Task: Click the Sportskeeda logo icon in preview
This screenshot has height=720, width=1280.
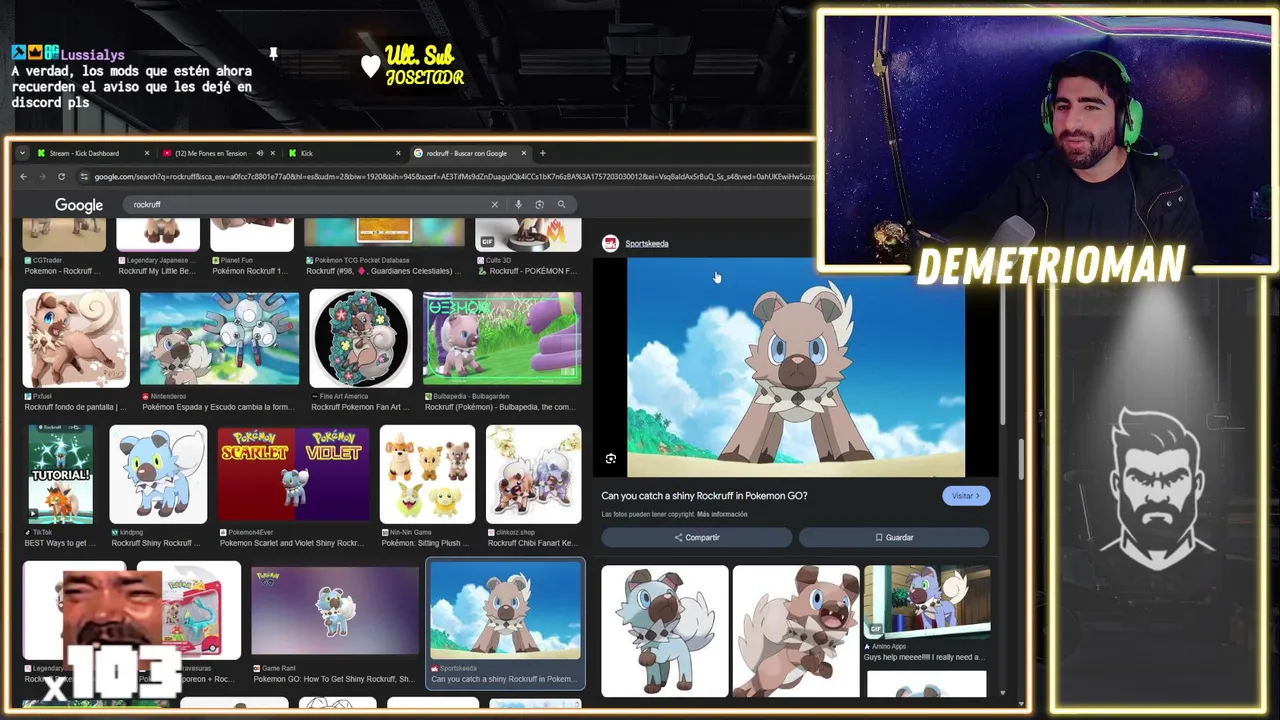Action: pyautogui.click(x=610, y=243)
